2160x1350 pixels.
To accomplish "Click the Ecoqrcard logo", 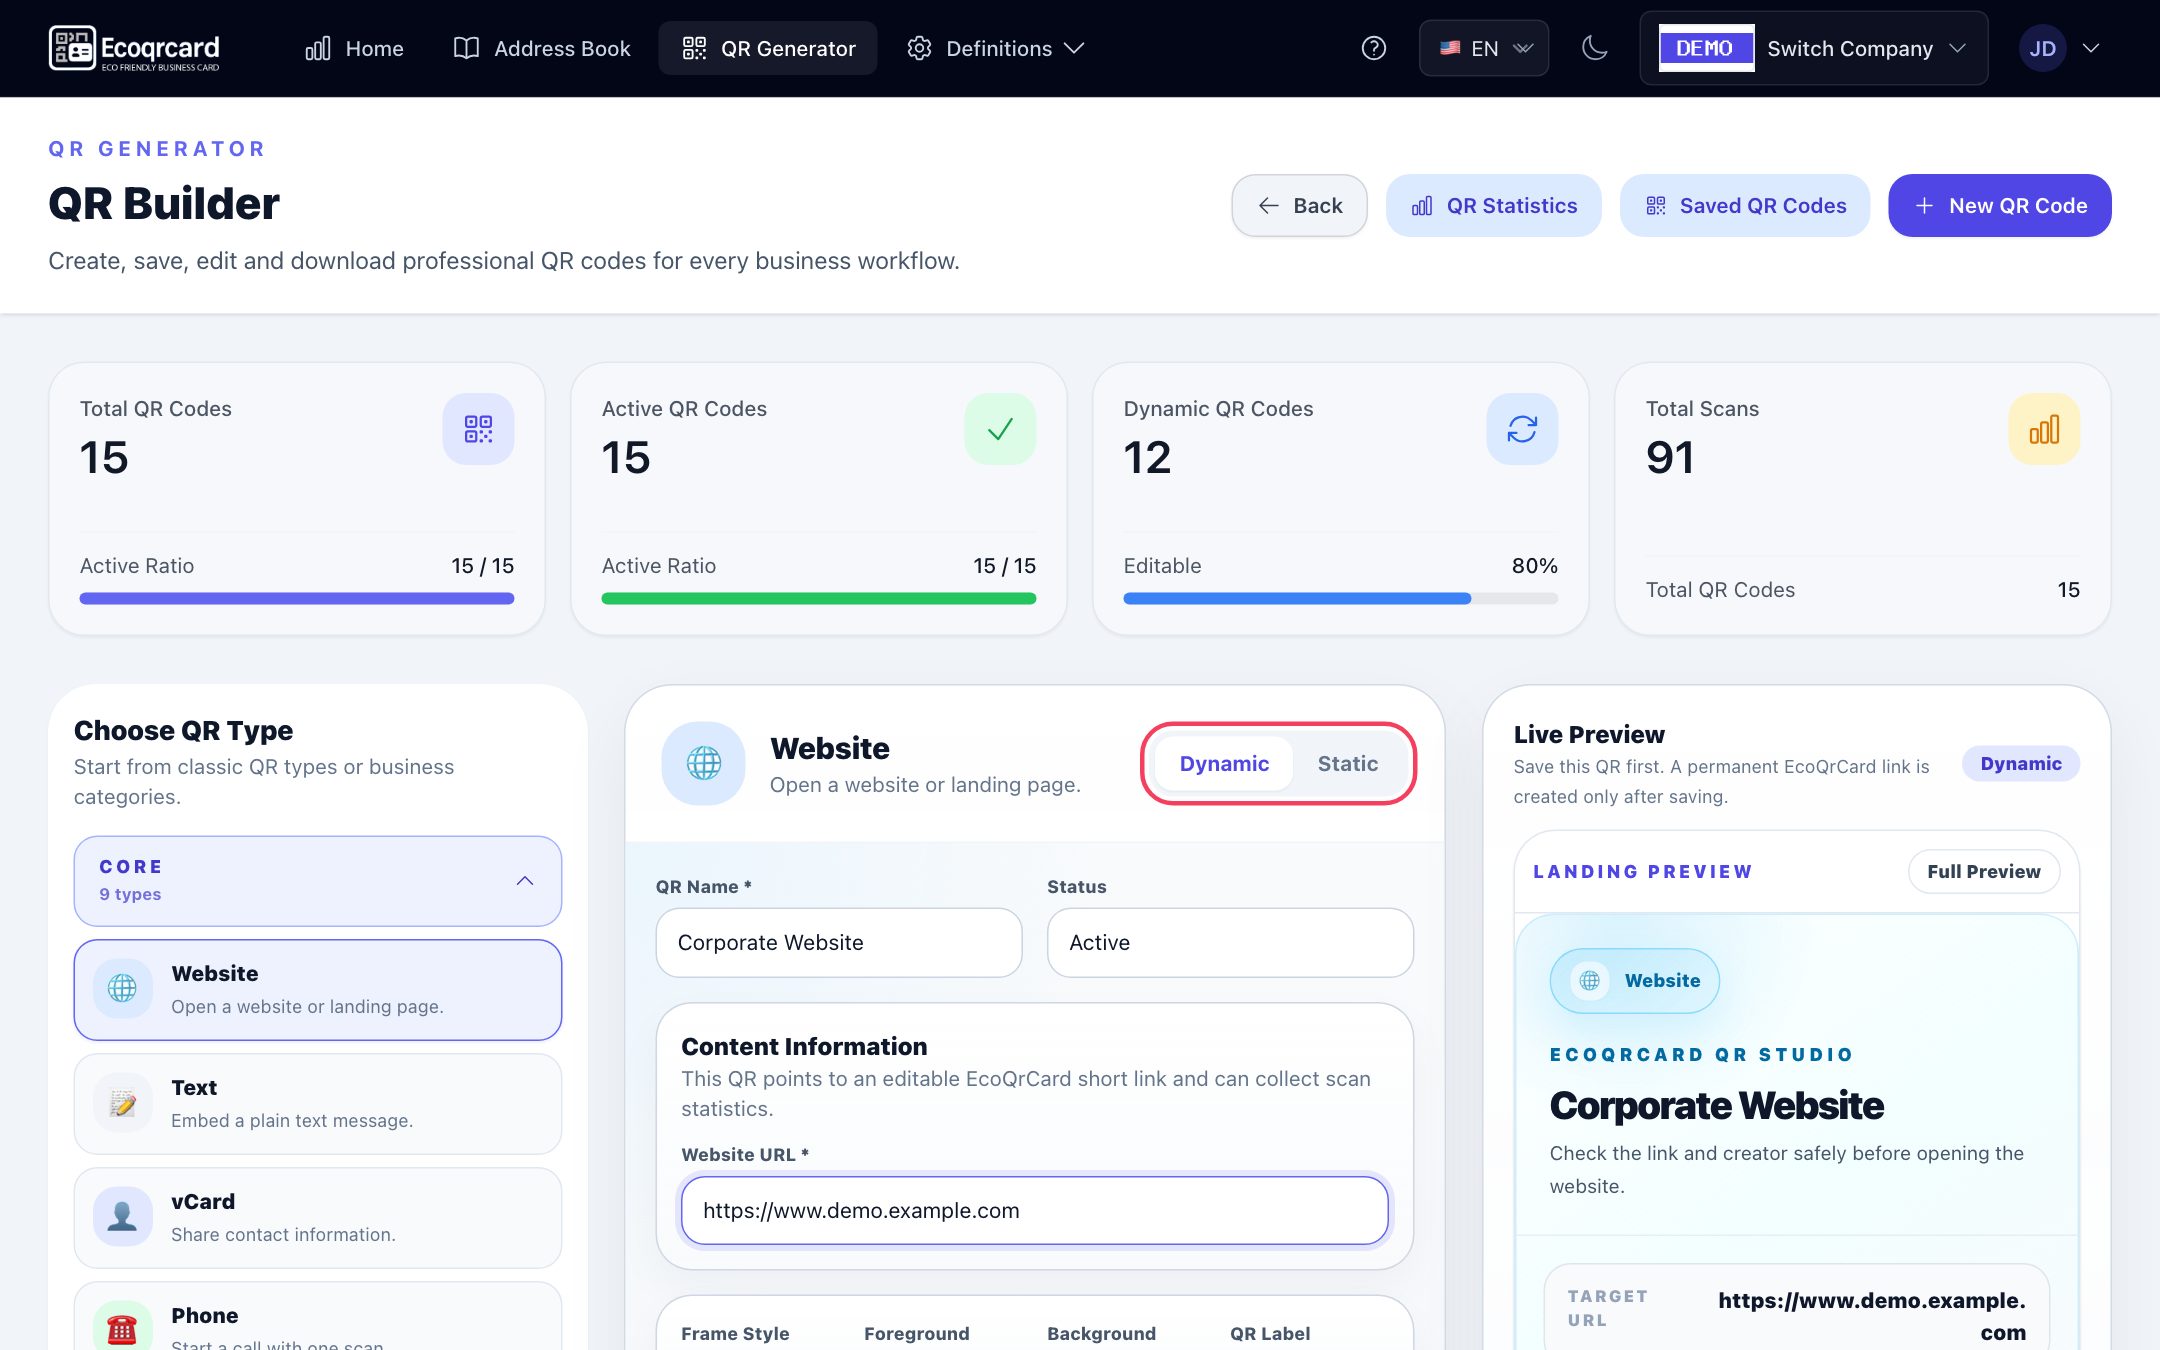I will point(134,48).
